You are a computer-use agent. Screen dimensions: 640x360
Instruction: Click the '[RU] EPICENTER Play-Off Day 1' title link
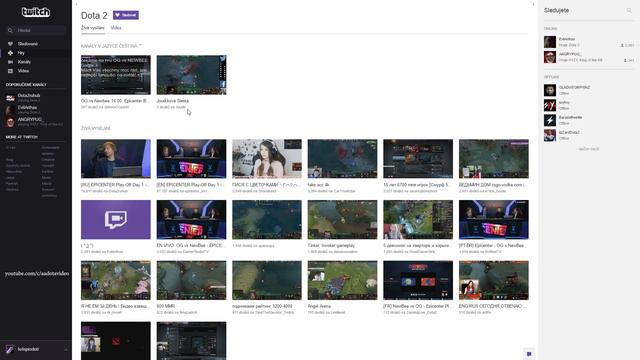tap(116, 185)
